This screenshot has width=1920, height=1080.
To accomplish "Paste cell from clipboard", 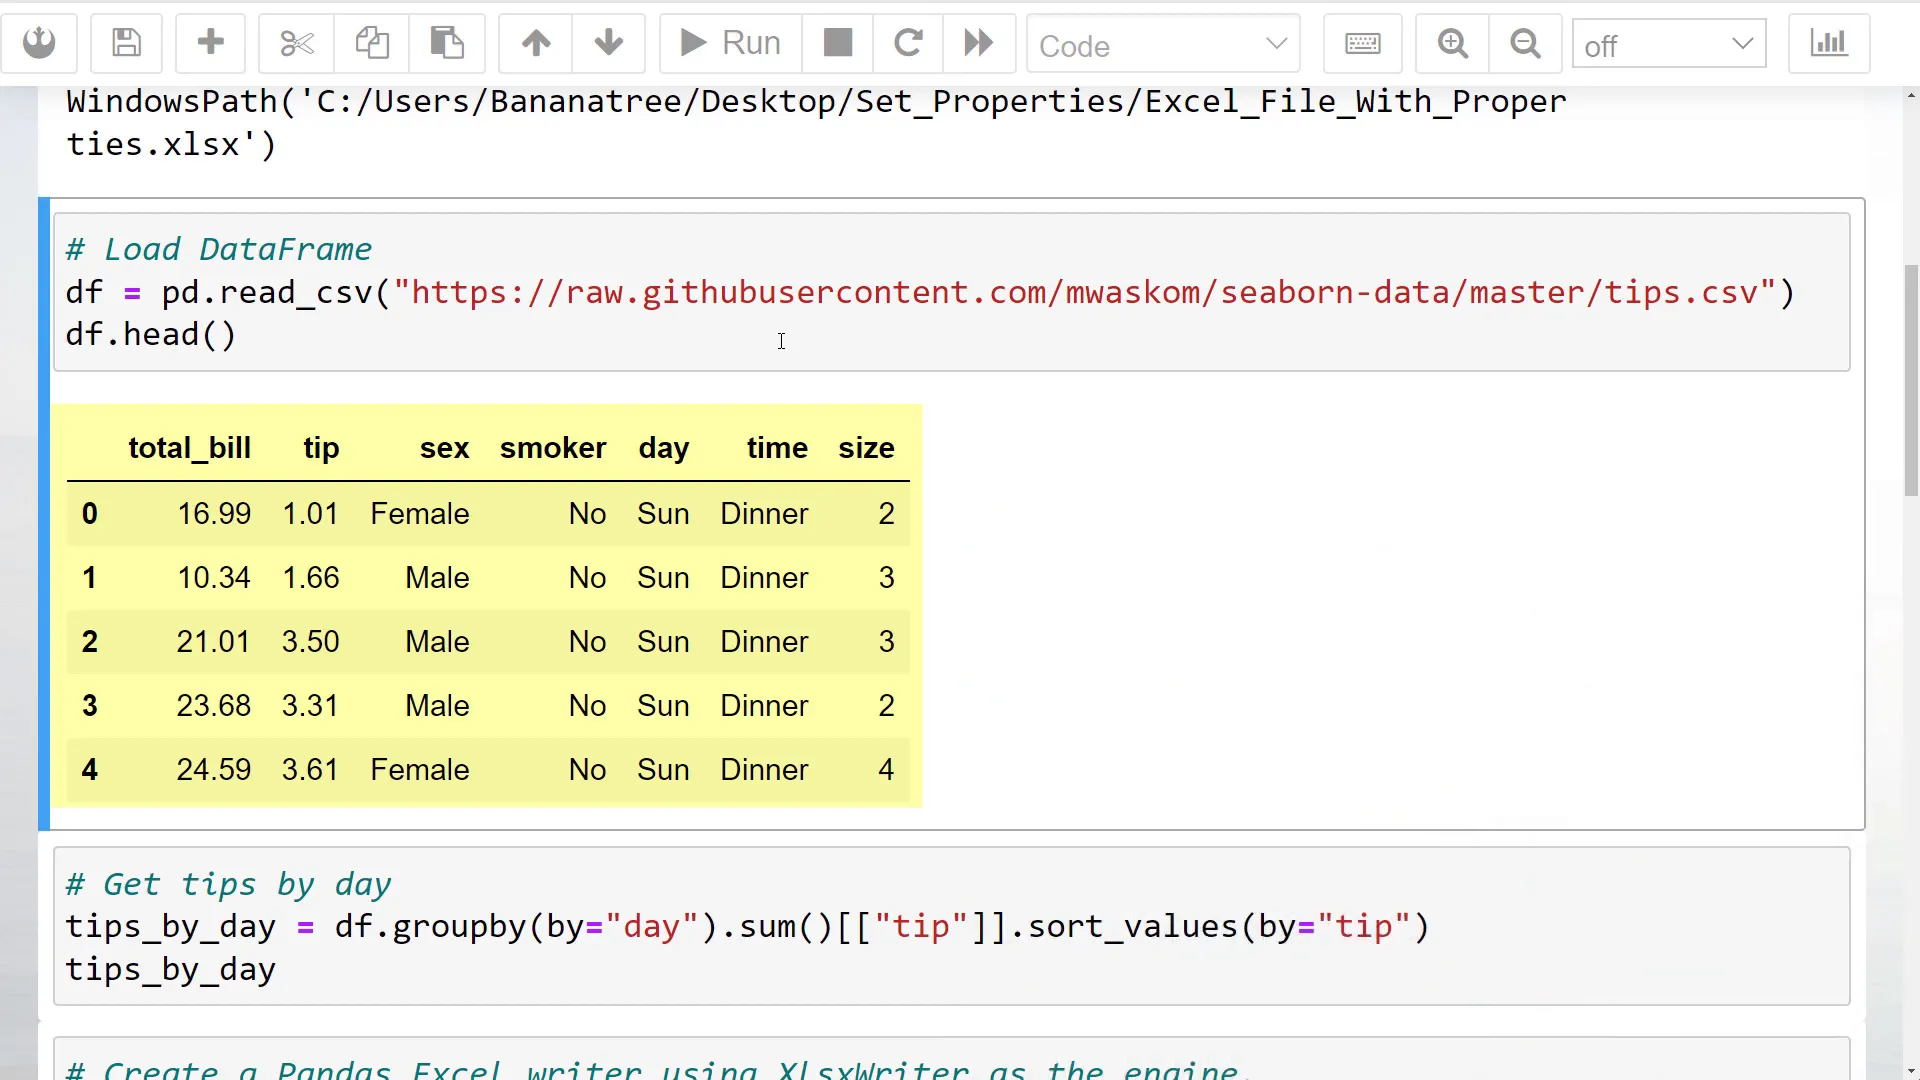I will [x=447, y=43].
